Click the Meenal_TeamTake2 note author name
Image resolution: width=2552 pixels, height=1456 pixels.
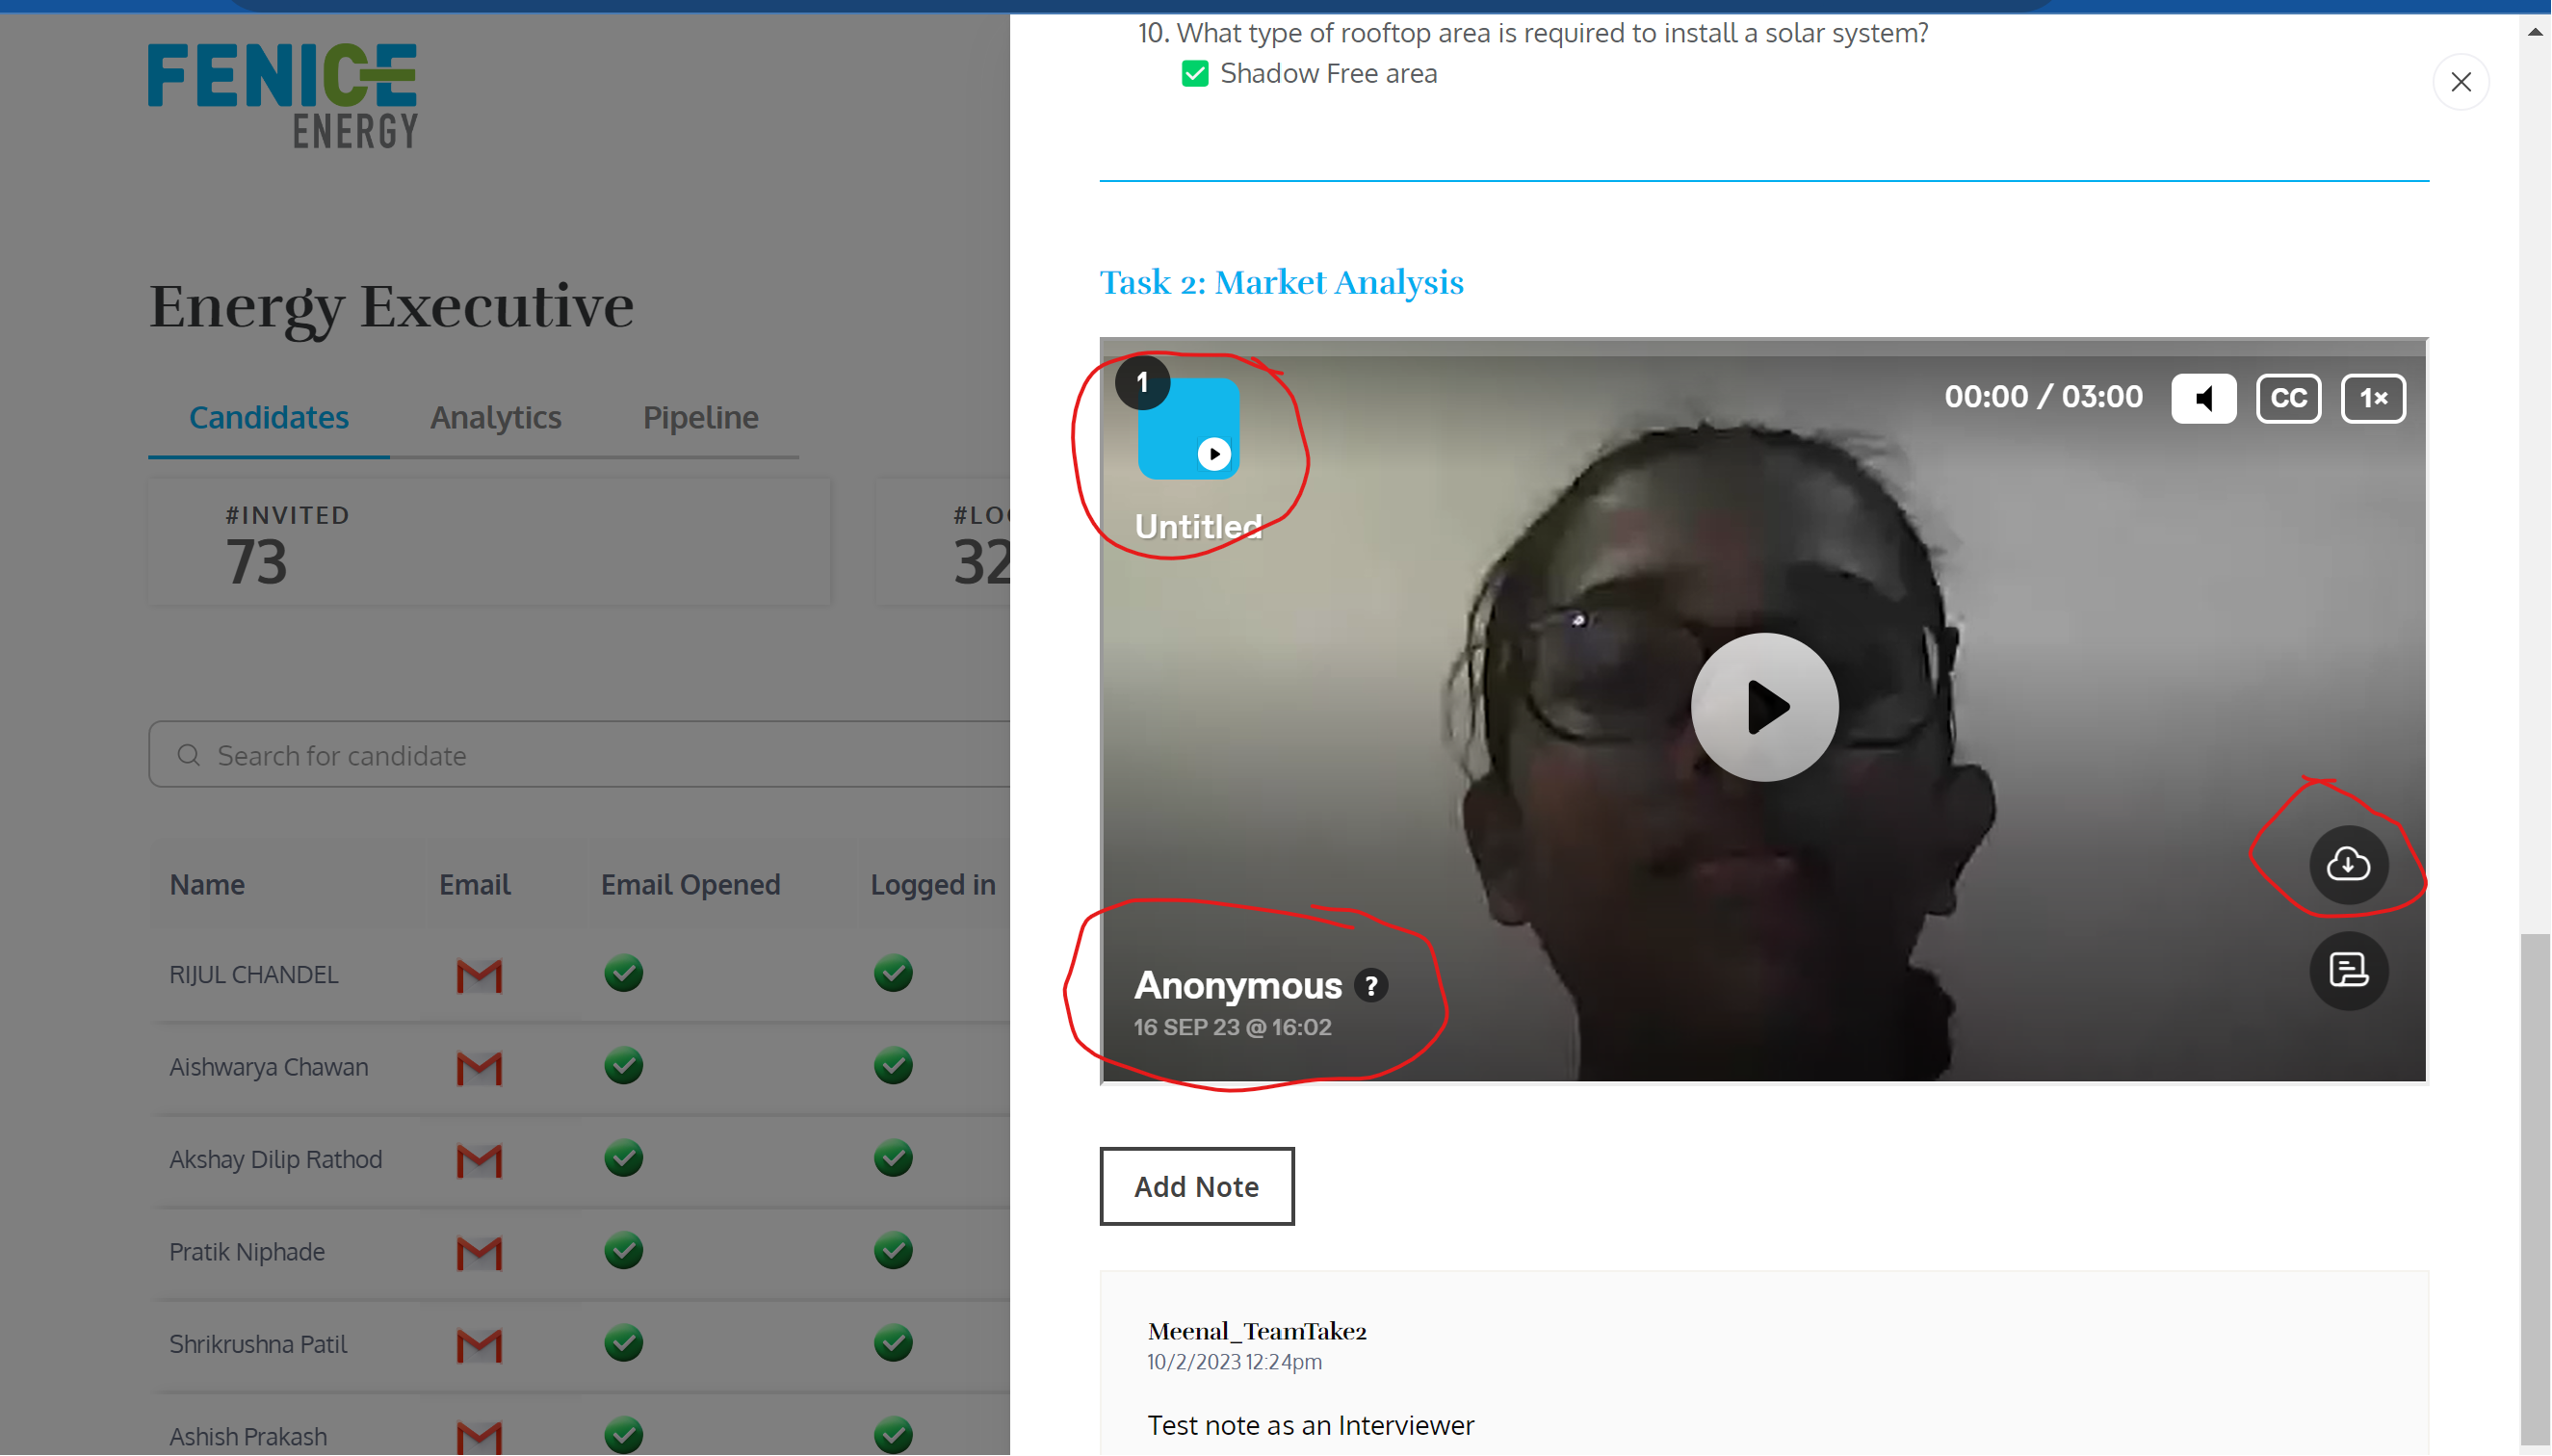[1257, 1331]
